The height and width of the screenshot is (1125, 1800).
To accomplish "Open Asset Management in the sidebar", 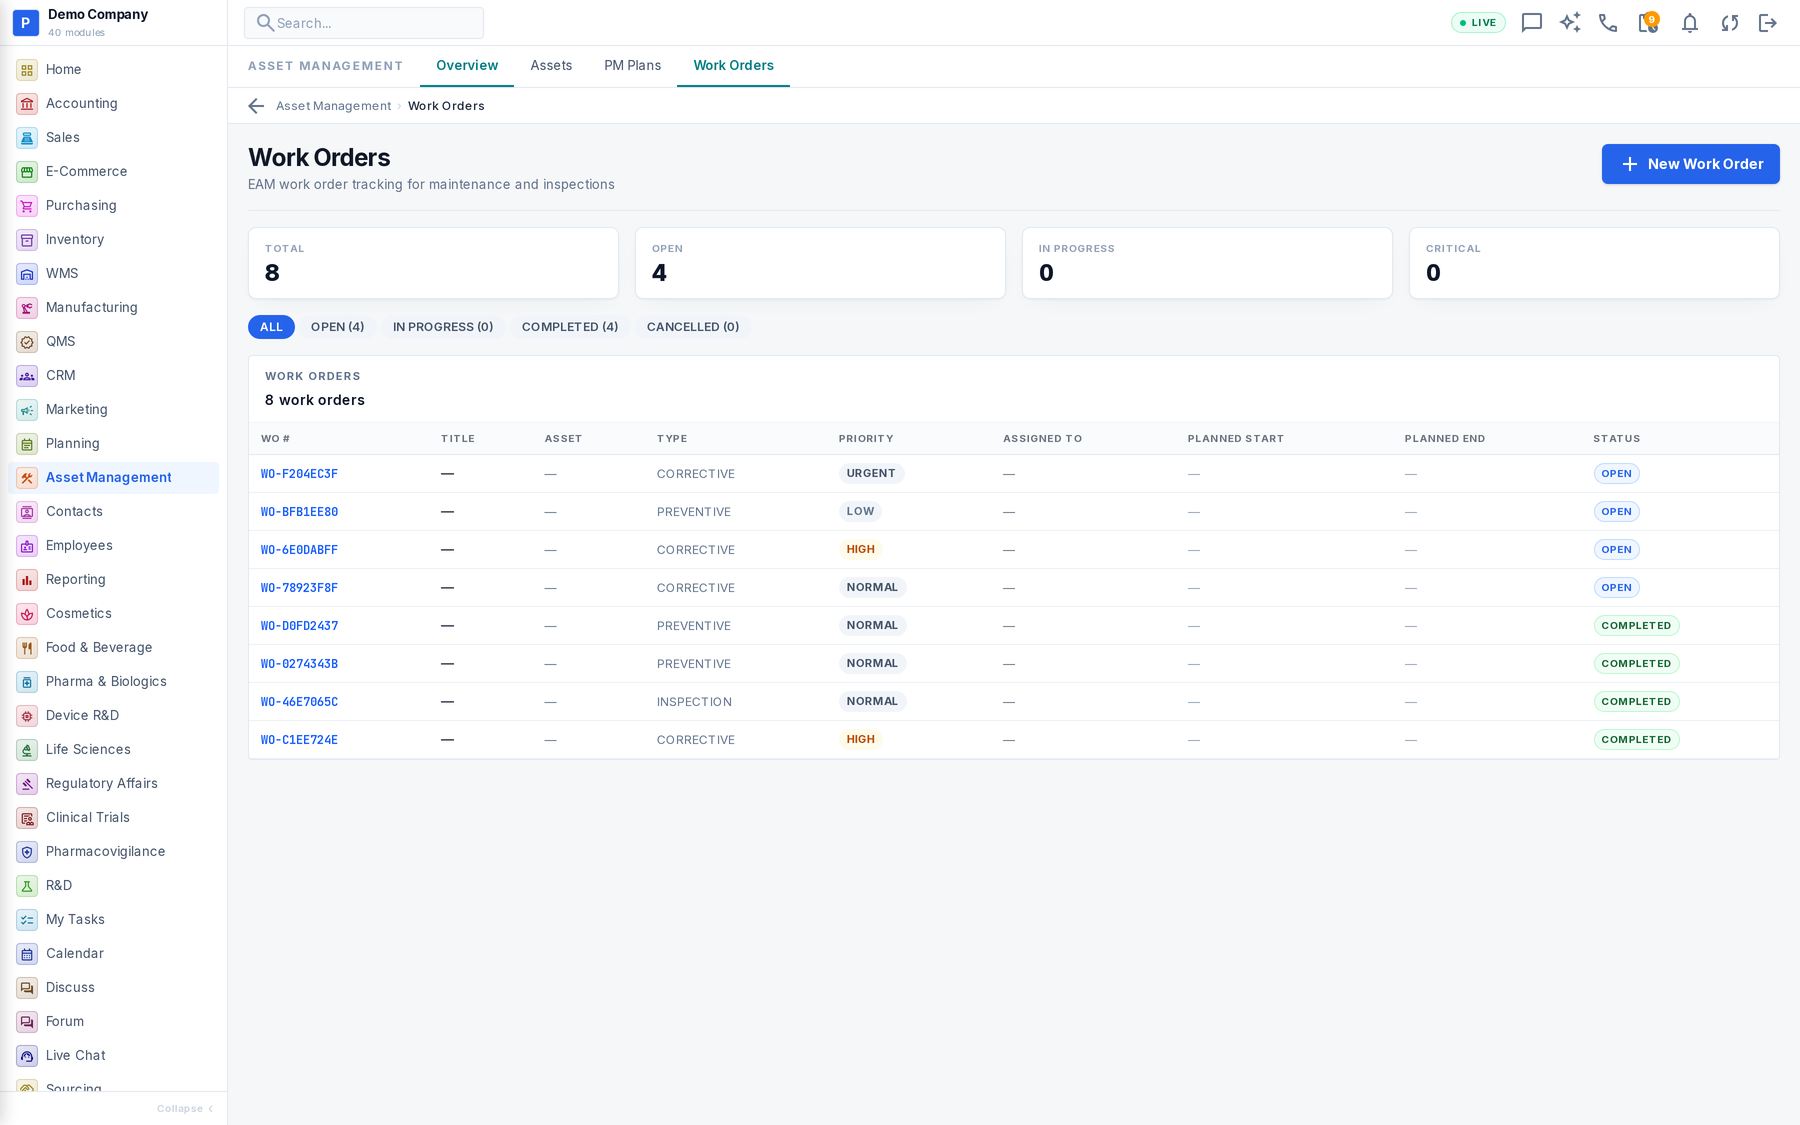I will (x=113, y=478).
